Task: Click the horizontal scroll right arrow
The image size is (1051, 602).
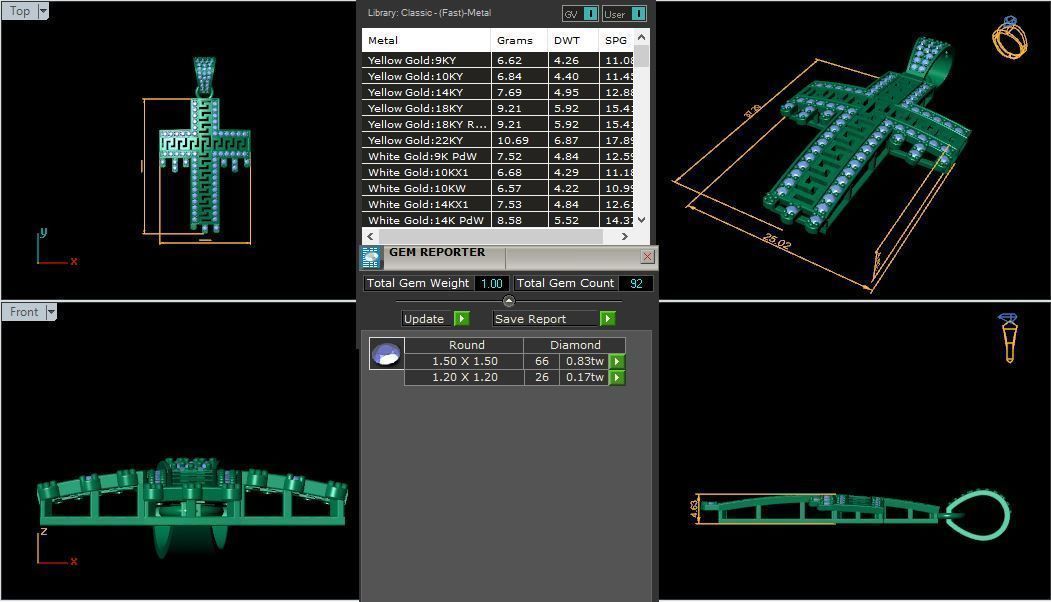Action: pos(625,236)
